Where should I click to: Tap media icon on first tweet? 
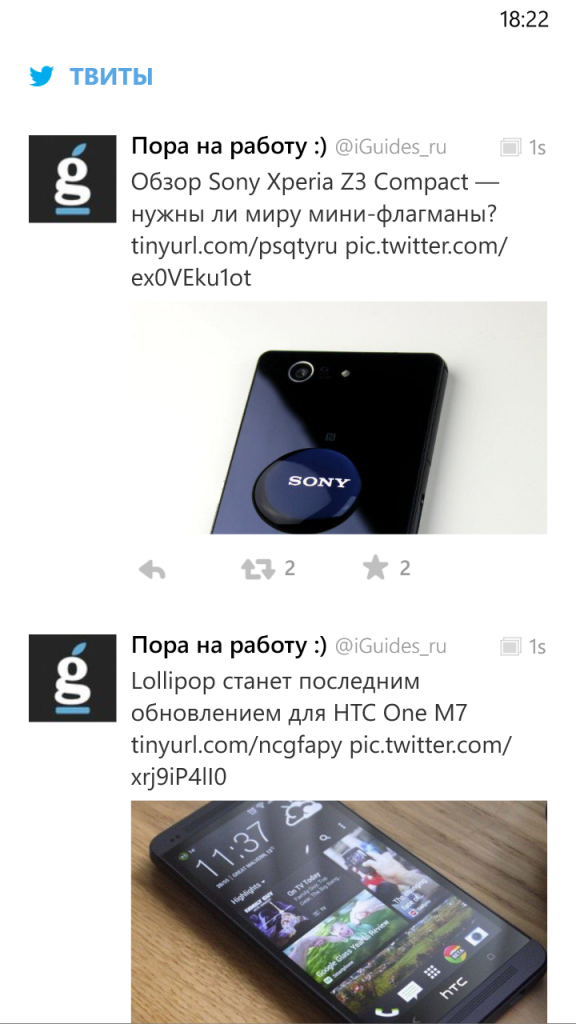pos(509,148)
